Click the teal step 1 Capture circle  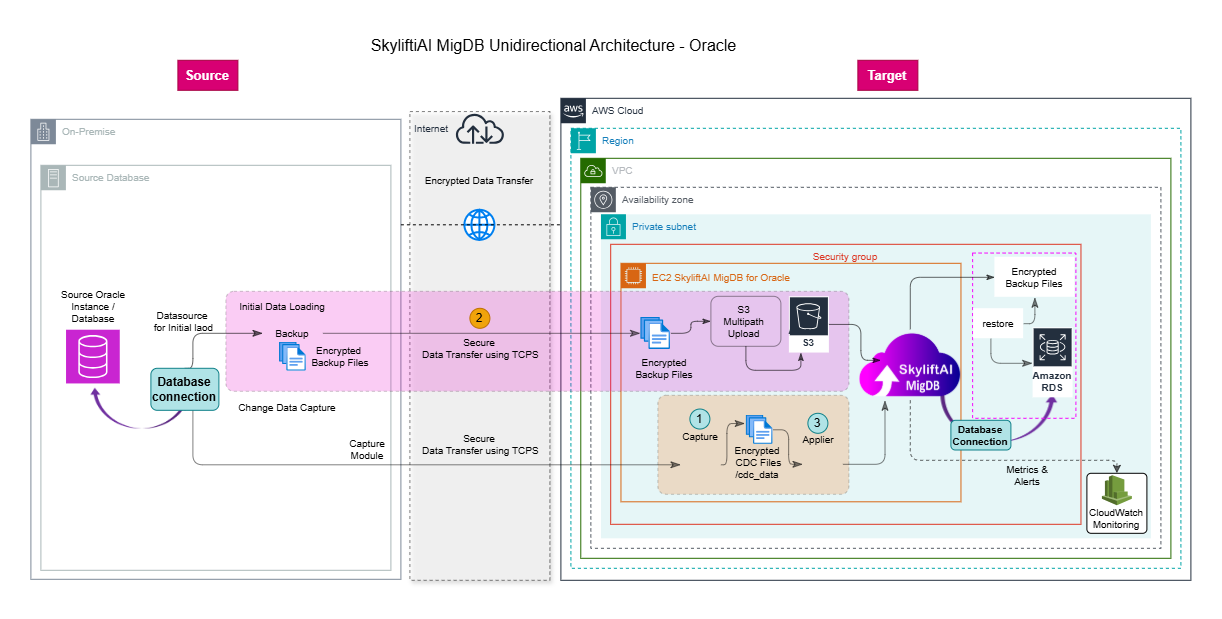coord(699,417)
